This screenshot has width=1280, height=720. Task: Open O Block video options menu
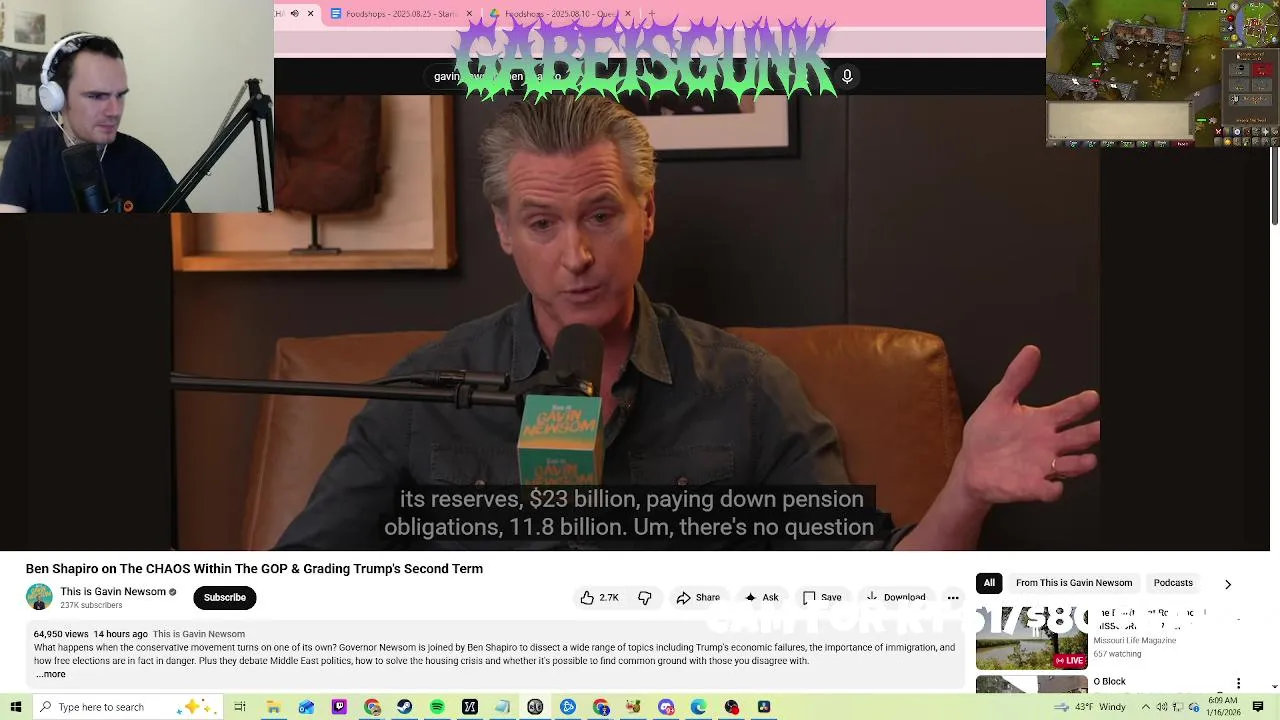click(1238, 683)
